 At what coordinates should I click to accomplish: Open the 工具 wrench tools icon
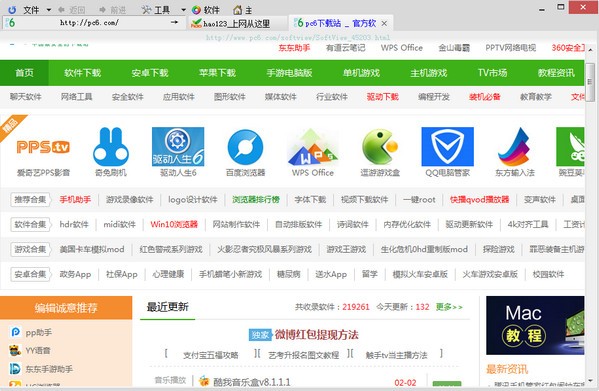tap(146, 10)
